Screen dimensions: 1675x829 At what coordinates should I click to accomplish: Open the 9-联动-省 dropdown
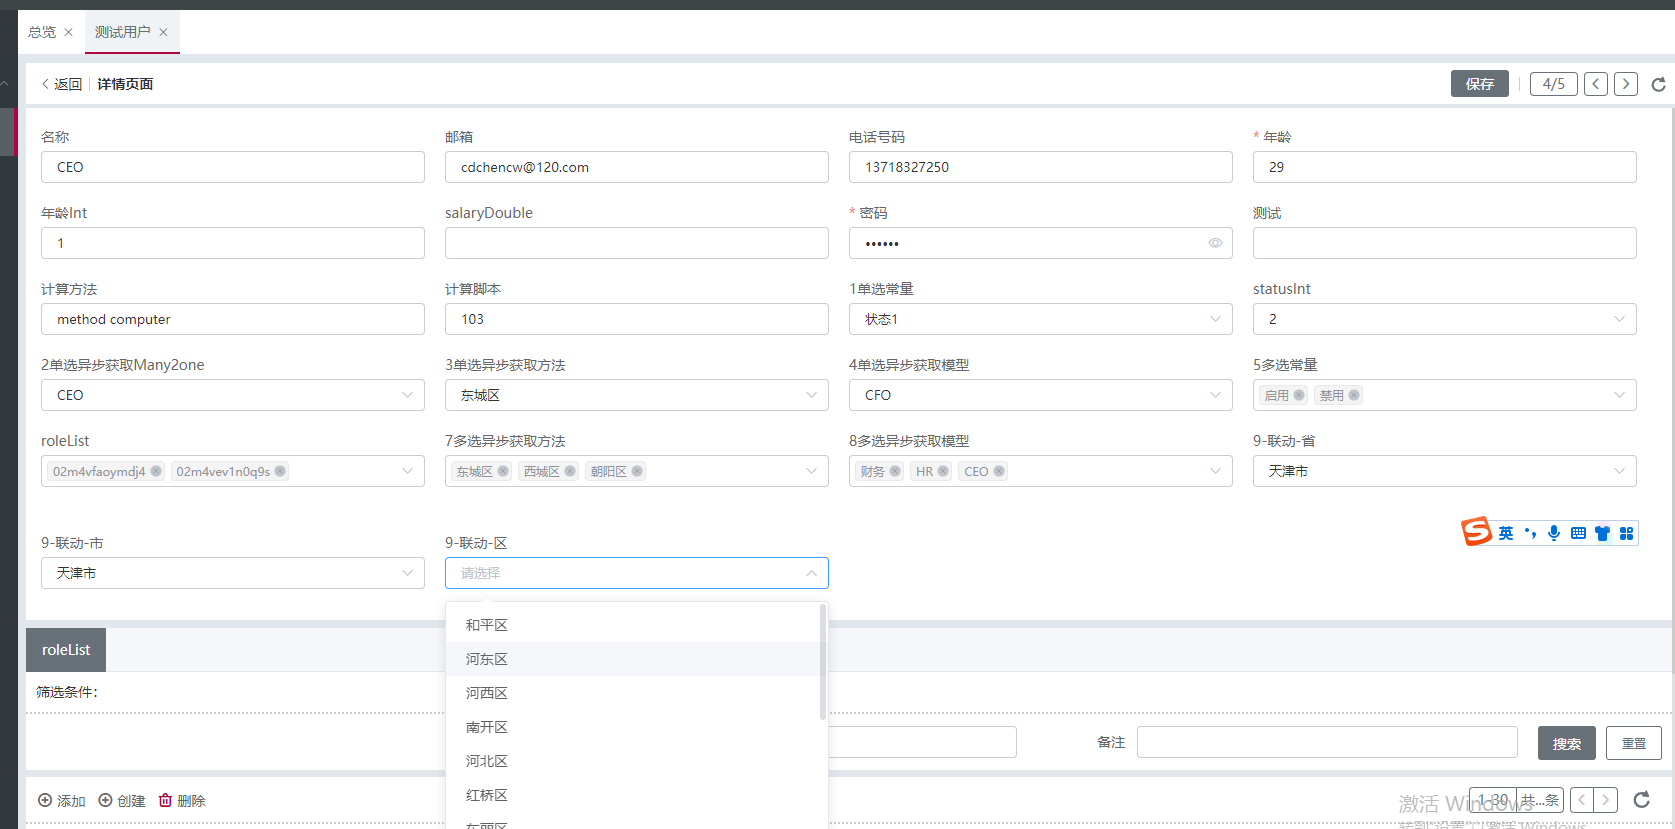click(1444, 471)
